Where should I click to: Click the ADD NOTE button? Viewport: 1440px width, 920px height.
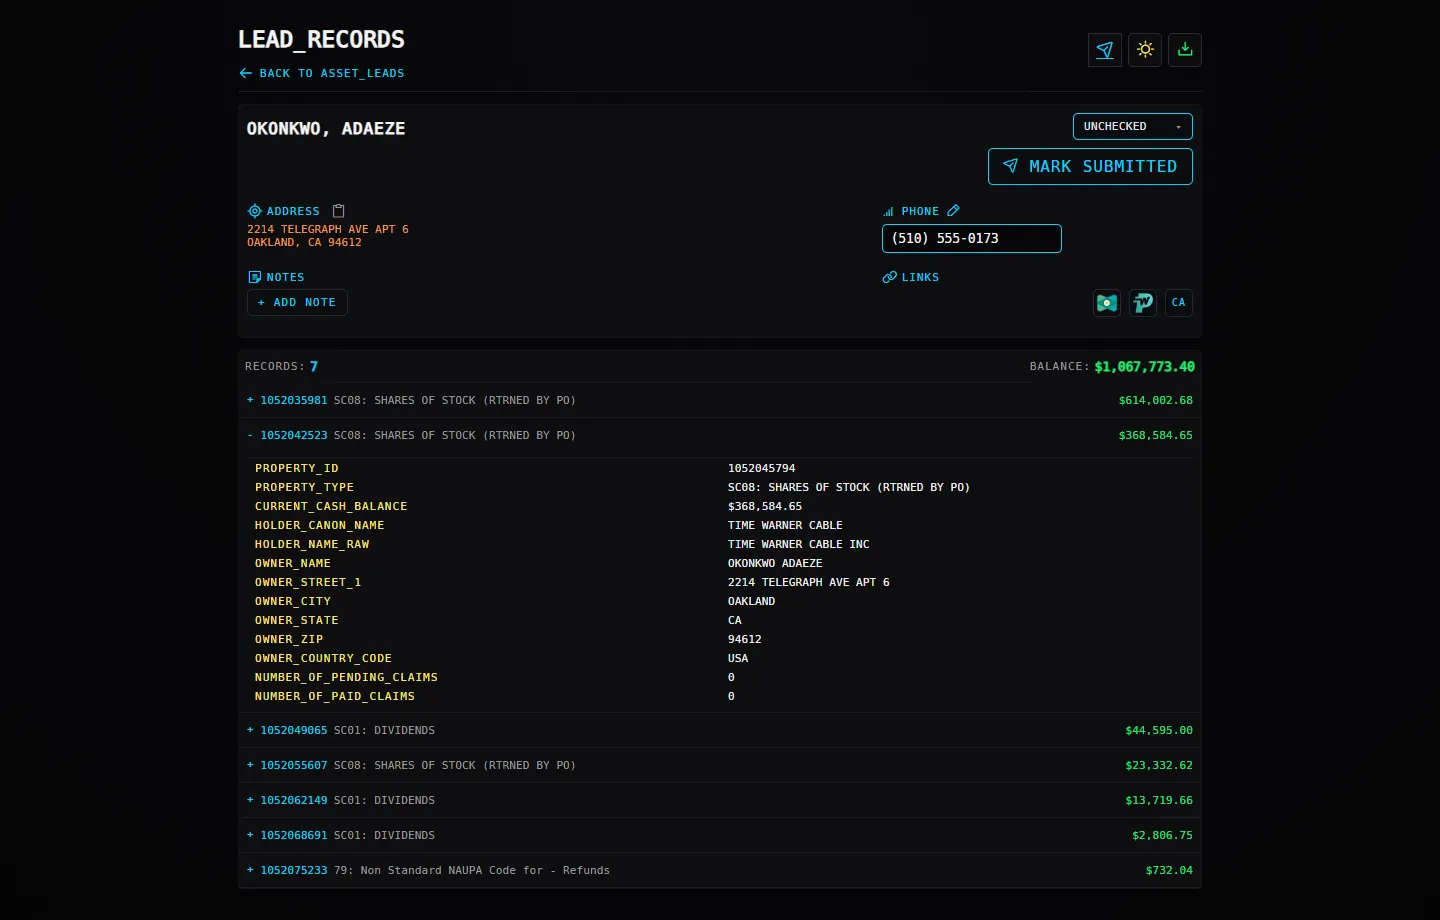[297, 302]
